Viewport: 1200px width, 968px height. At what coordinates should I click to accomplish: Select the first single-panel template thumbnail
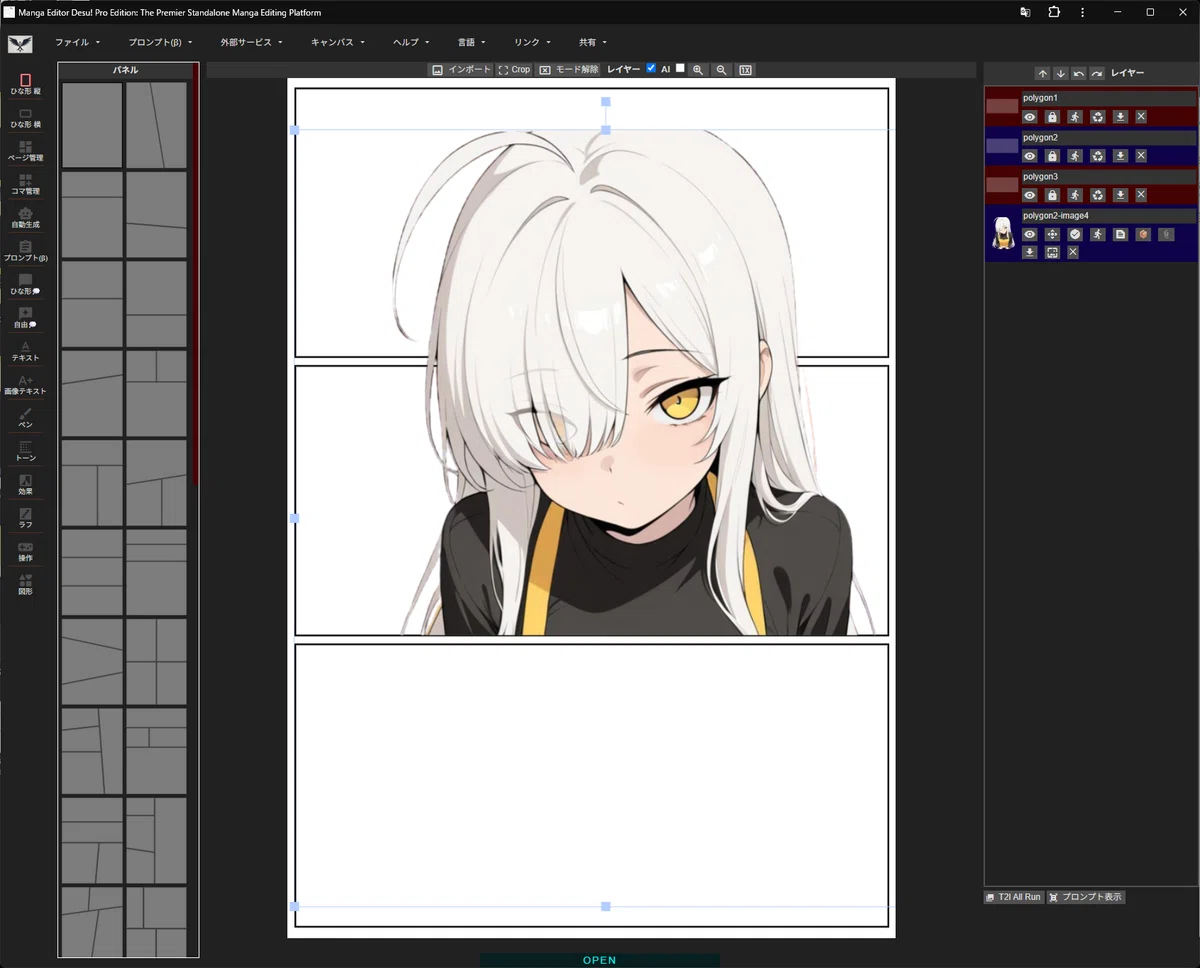(92, 125)
